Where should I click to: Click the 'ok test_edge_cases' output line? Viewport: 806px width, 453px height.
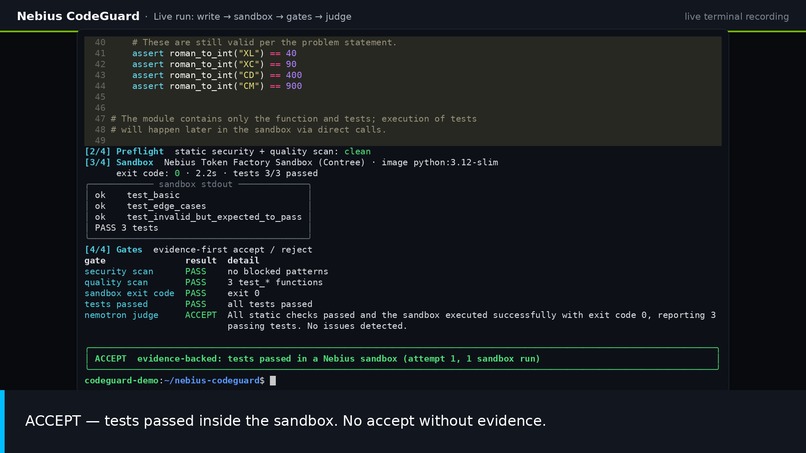click(x=151, y=206)
